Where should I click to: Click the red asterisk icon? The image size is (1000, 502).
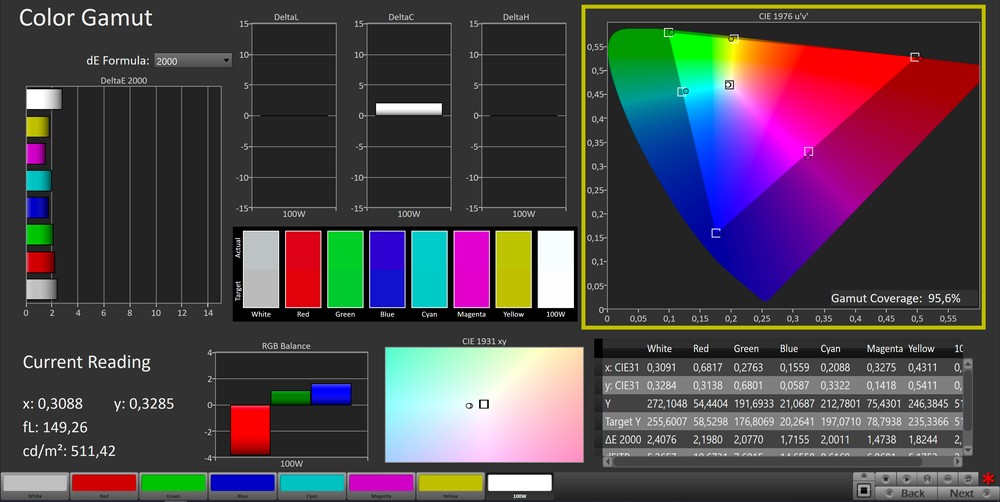(x=988, y=478)
